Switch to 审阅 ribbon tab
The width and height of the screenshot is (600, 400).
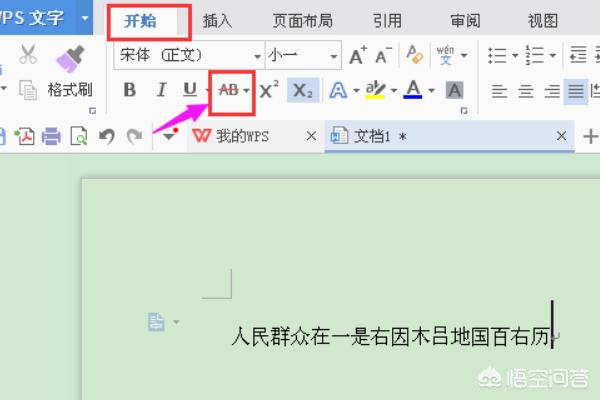tap(465, 21)
